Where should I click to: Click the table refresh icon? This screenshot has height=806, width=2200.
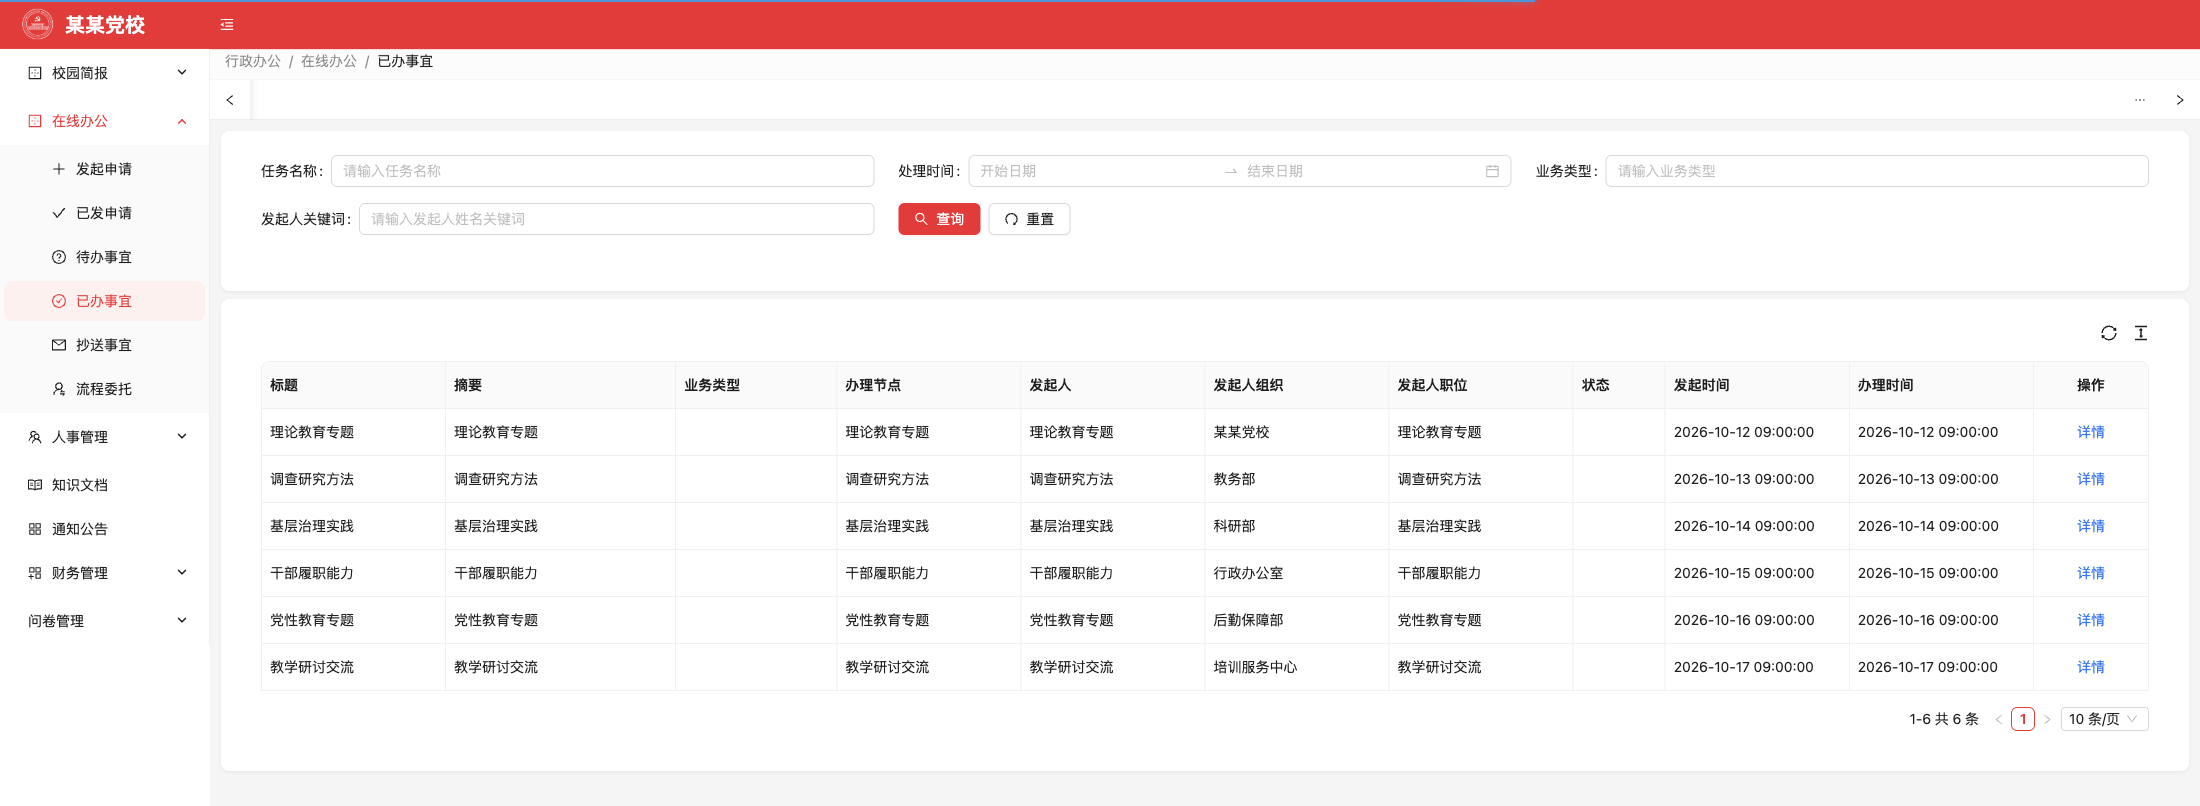pyautogui.click(x=2109, y=333)
